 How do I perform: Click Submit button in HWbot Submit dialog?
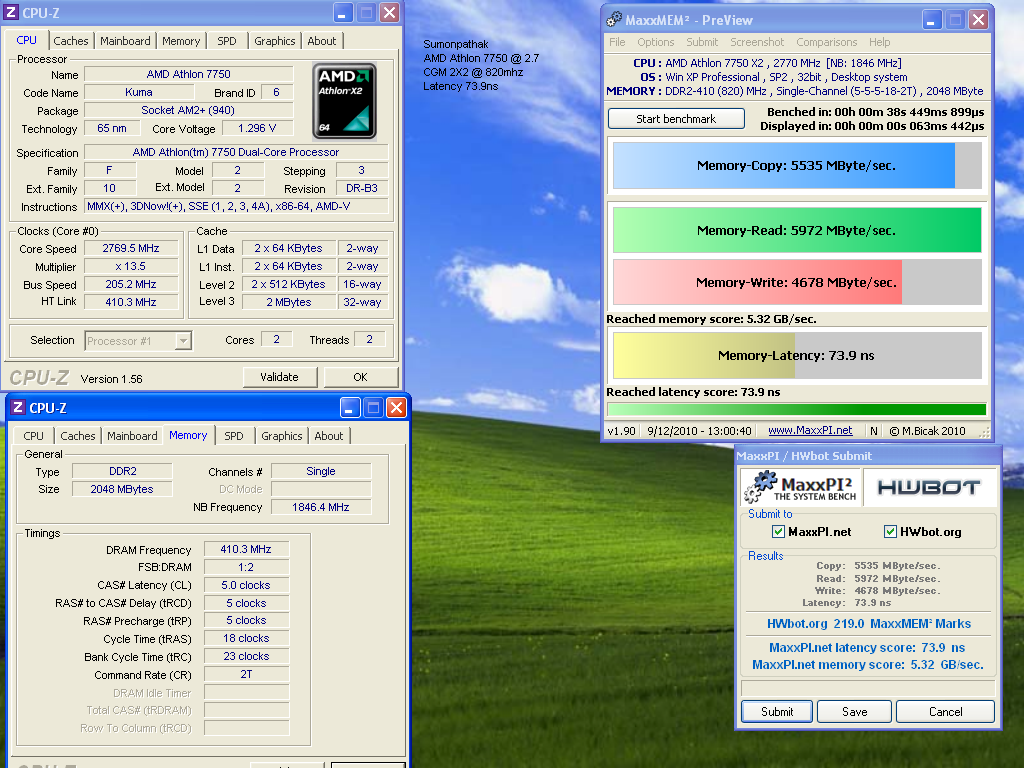[777, 712]
